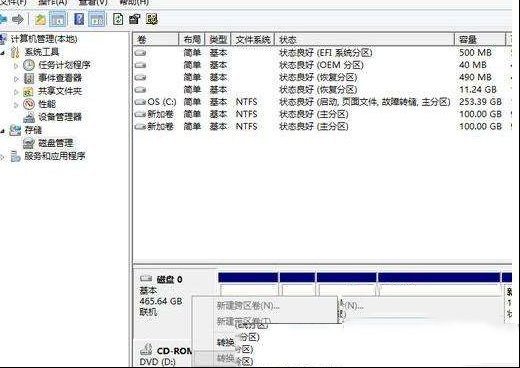The height and width of the screenshot is (368, 520).
Task: Click the 磁盘 0 disk label
Action: pos(169,279)
